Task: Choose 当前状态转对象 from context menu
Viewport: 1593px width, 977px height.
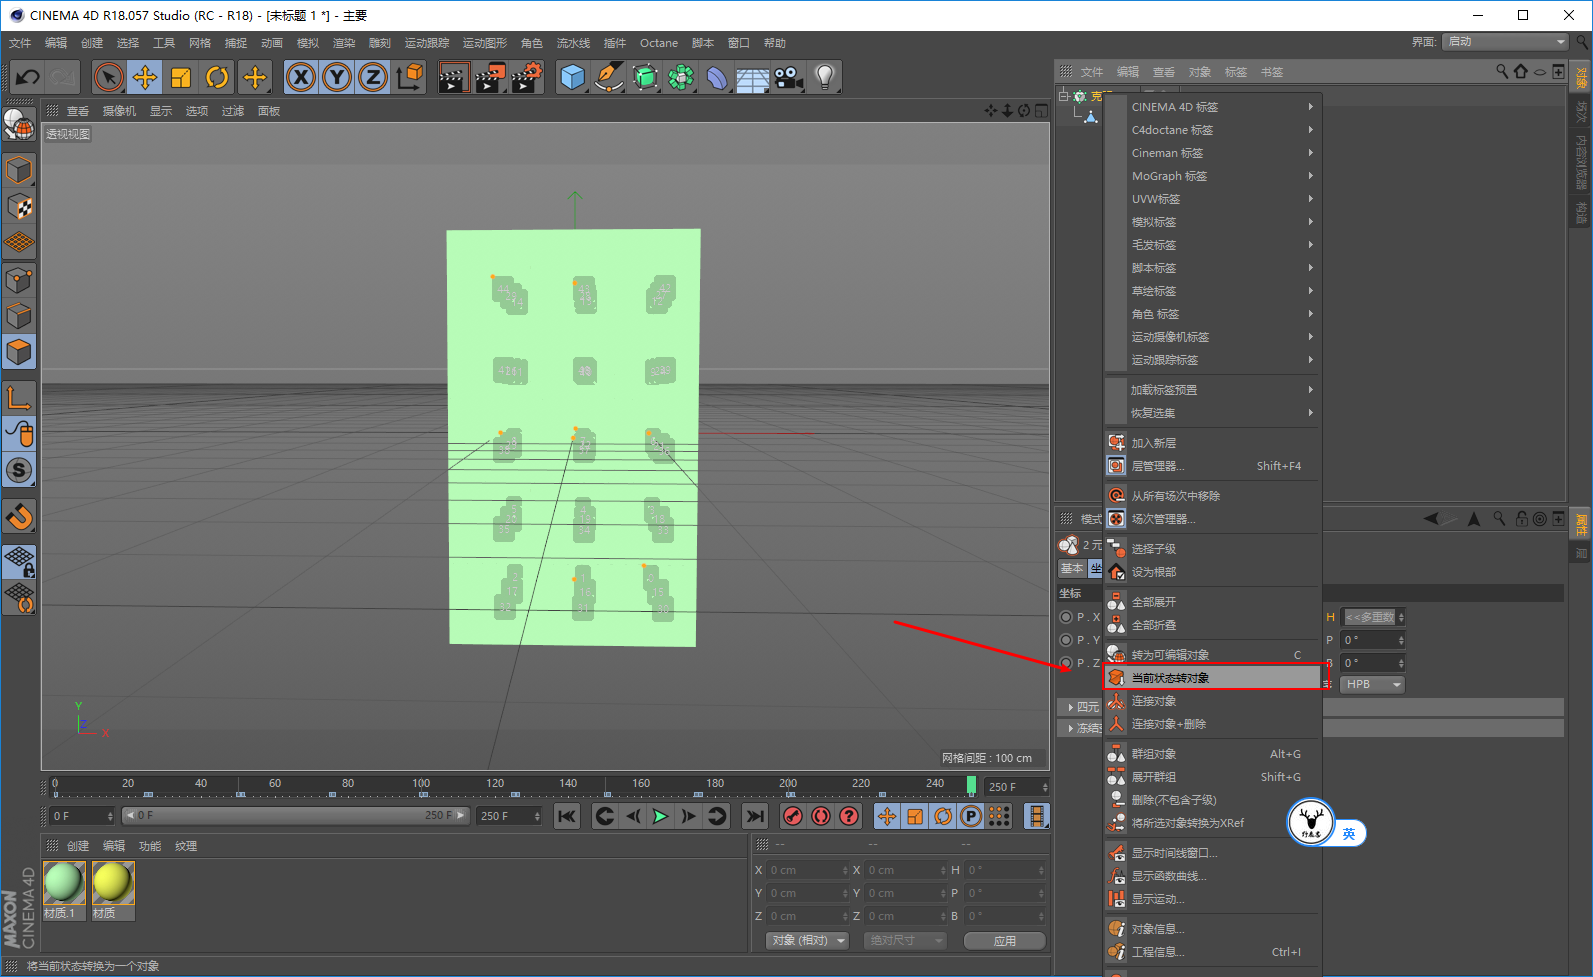Action: click(x=1213, y=678)
